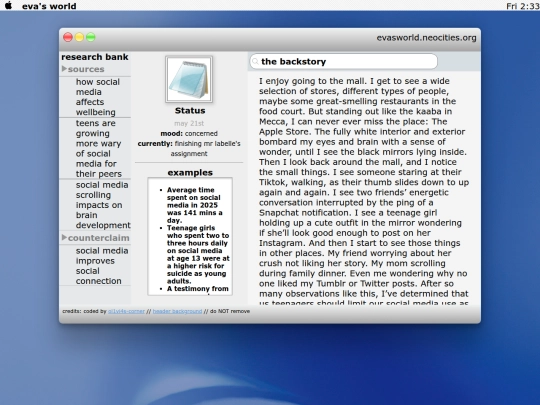Click the notepad status icon
The width and height of the screenshot is (540, 405).
pos(189,79)
